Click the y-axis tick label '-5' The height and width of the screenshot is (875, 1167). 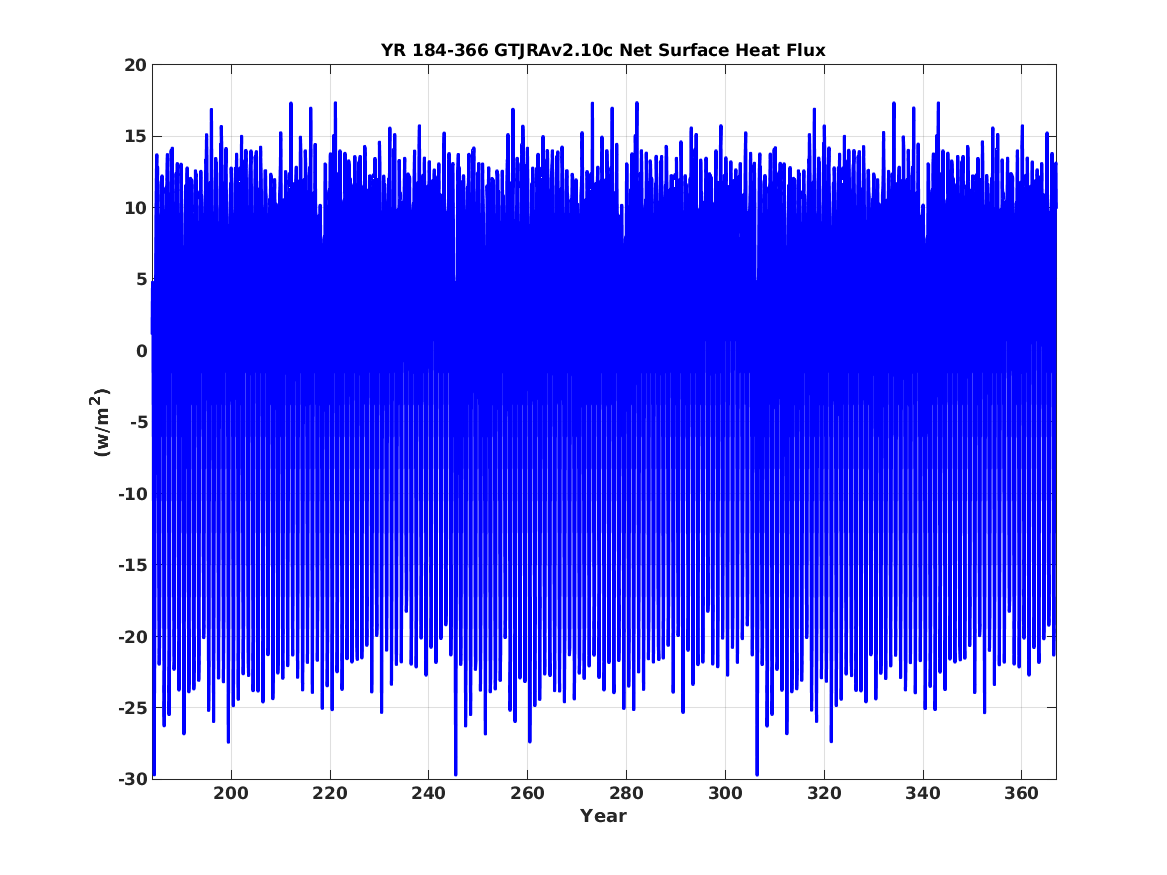(138, 422)
